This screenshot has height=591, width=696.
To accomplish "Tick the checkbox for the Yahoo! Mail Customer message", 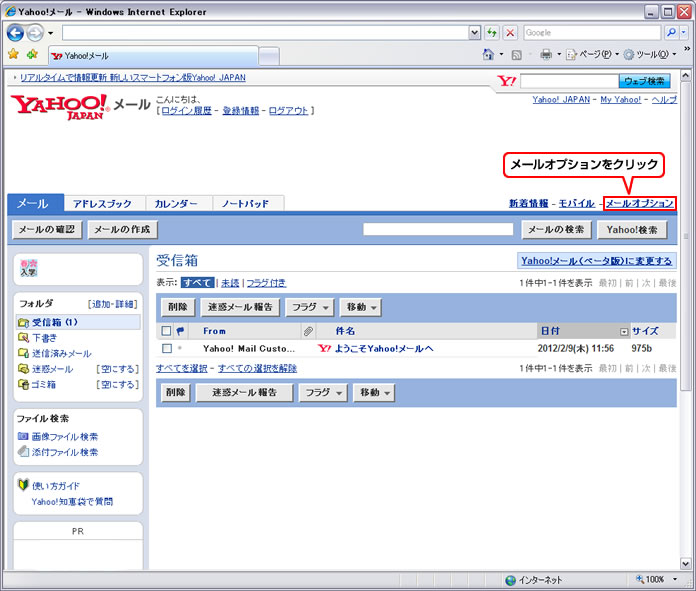I will (167, 349).
